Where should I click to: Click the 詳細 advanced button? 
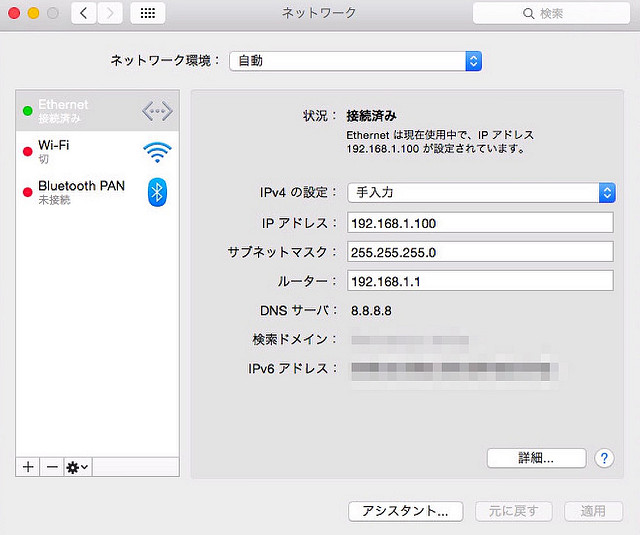tap(536, 458)
